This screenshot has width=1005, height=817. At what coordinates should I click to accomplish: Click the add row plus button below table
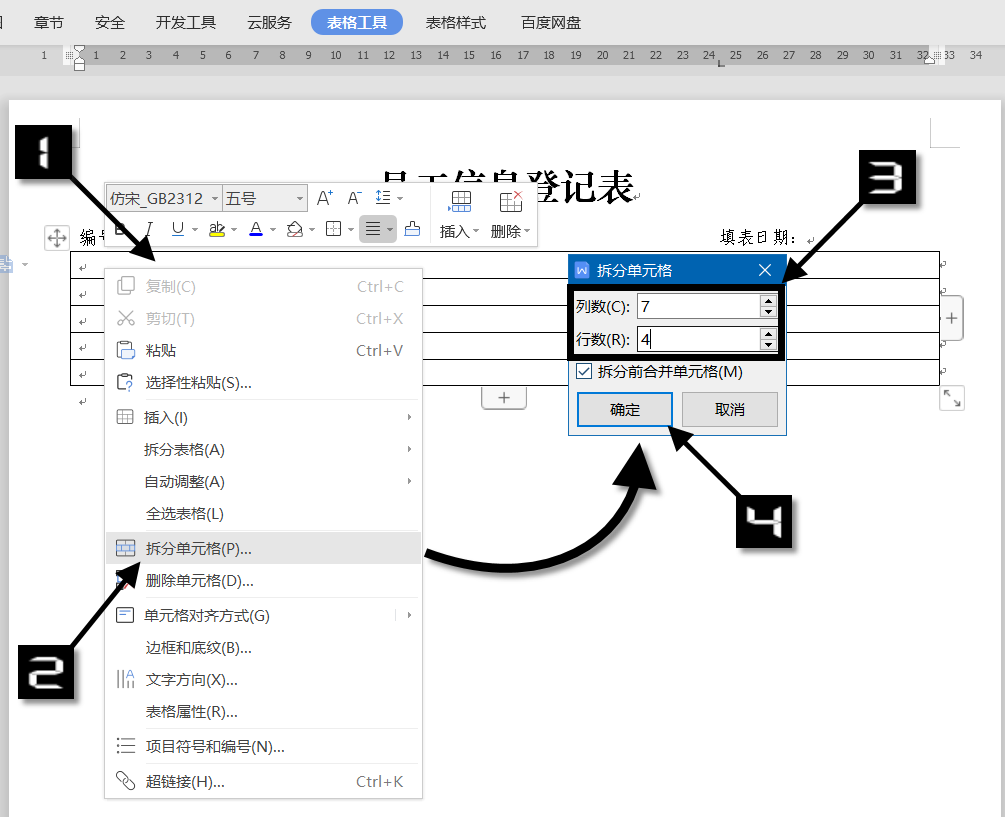point(504,397)
